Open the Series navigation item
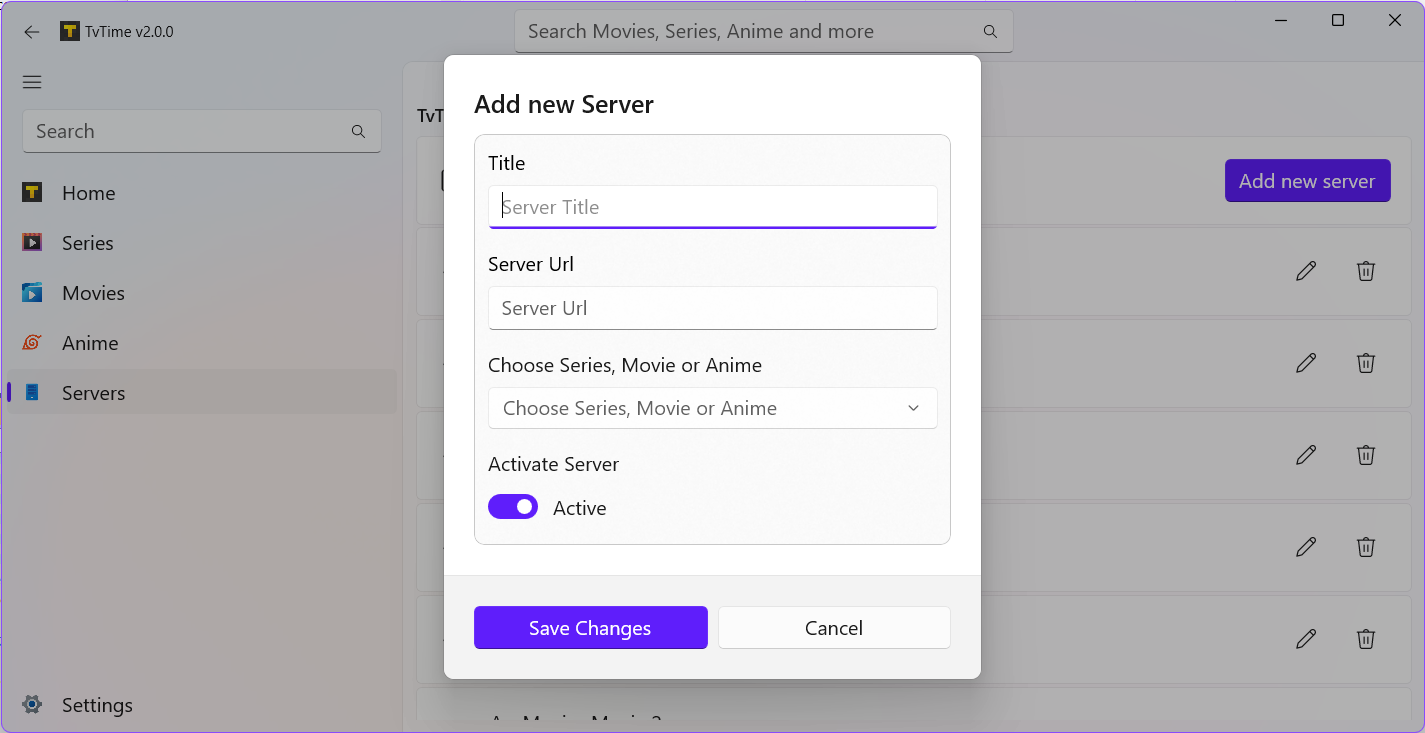The width and height of the screenshot is (1425, 733). point(202,243)
